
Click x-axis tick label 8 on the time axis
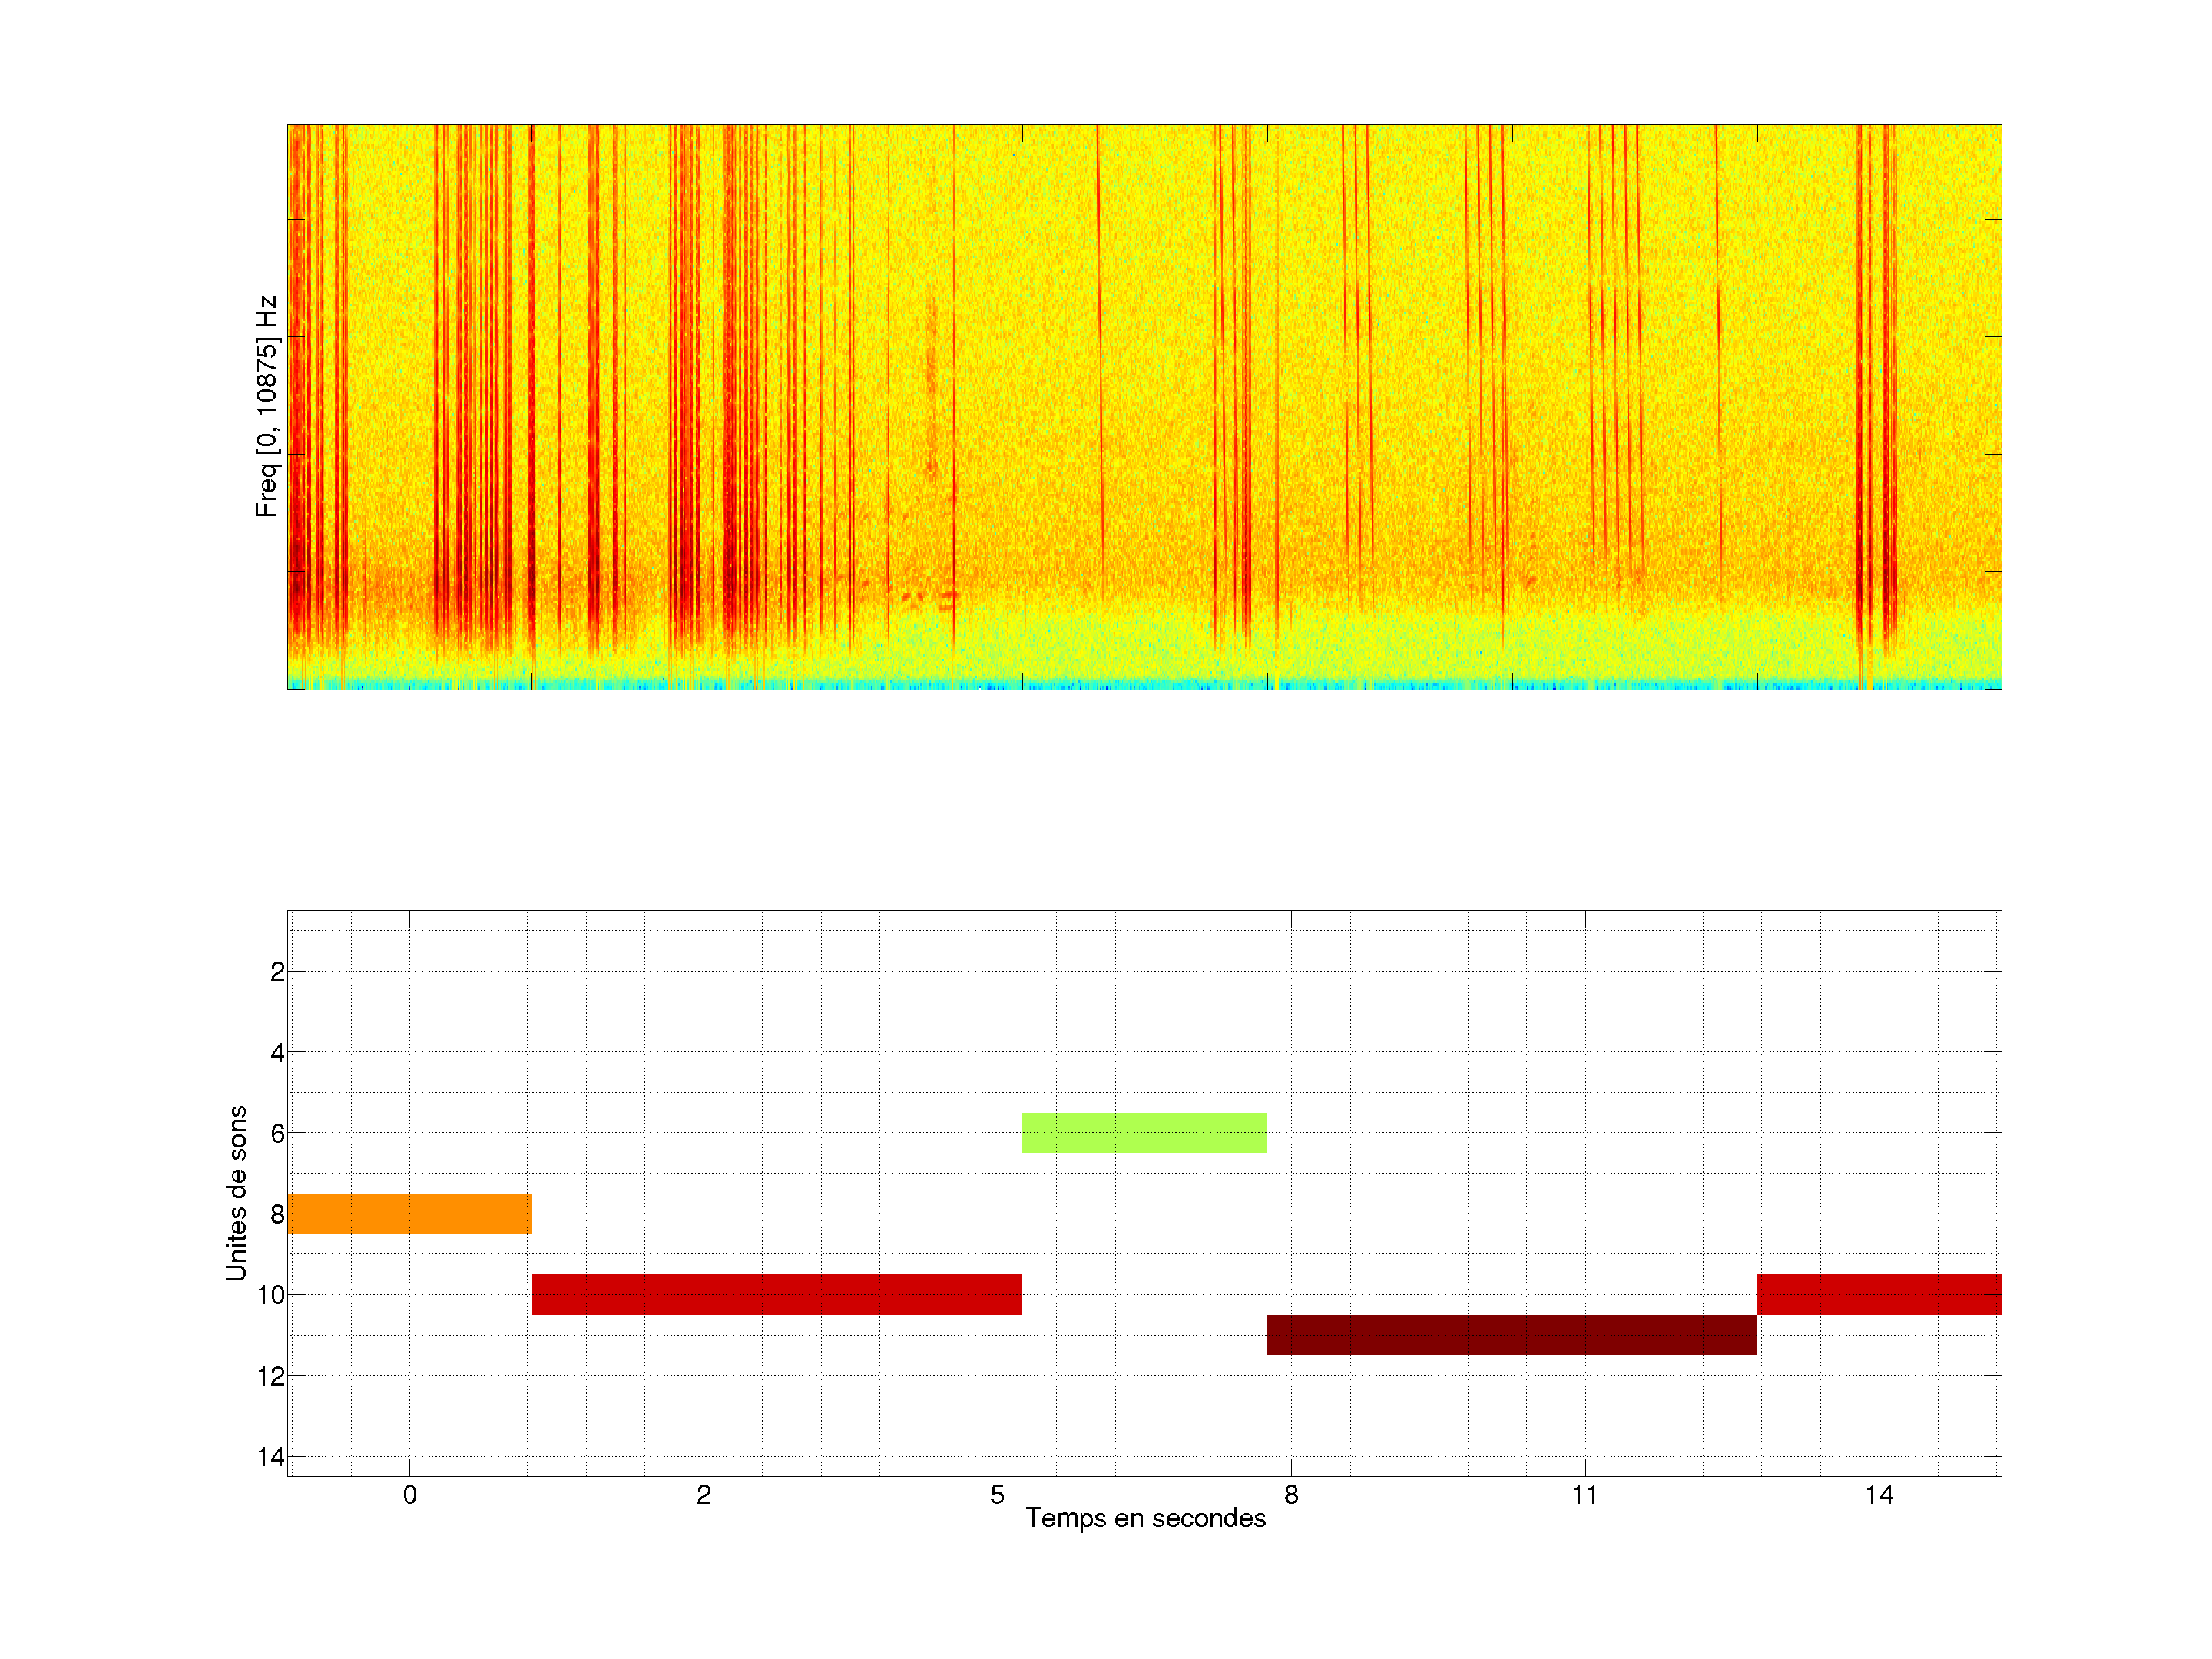tap(1291, 1495)
